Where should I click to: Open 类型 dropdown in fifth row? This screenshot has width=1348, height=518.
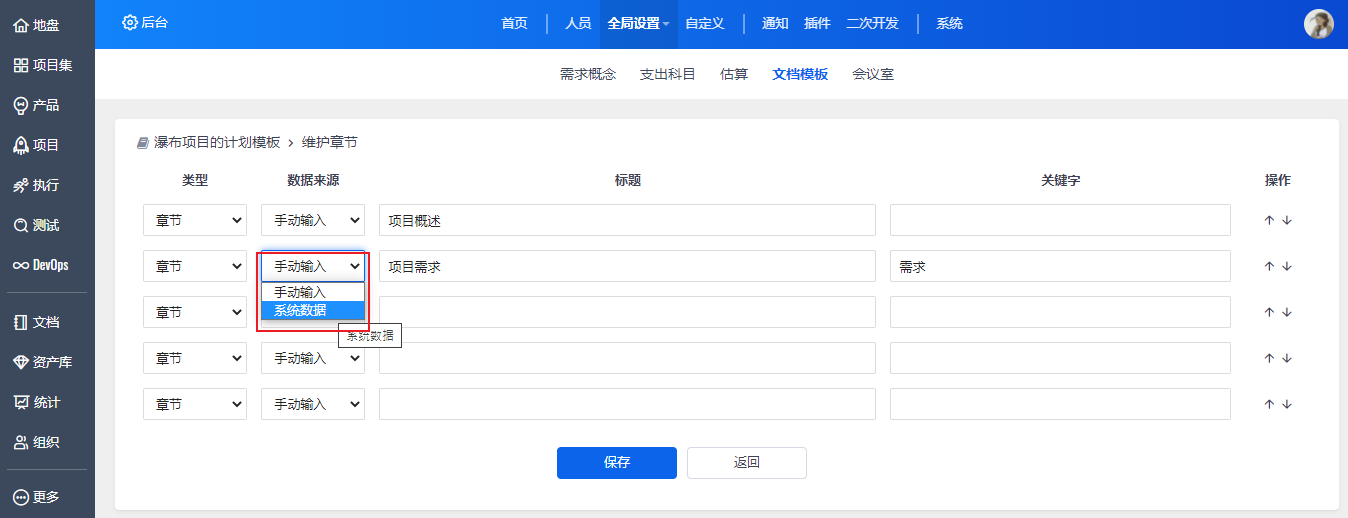[x=195, y=404]
